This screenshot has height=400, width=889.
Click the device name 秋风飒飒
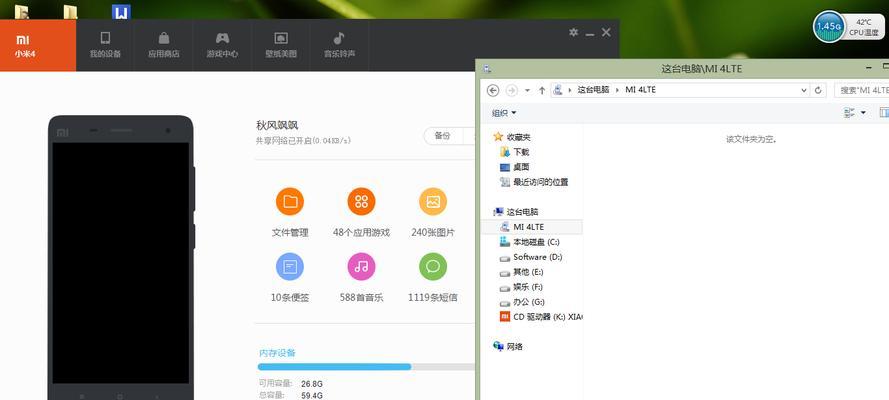tap(277, 125)
